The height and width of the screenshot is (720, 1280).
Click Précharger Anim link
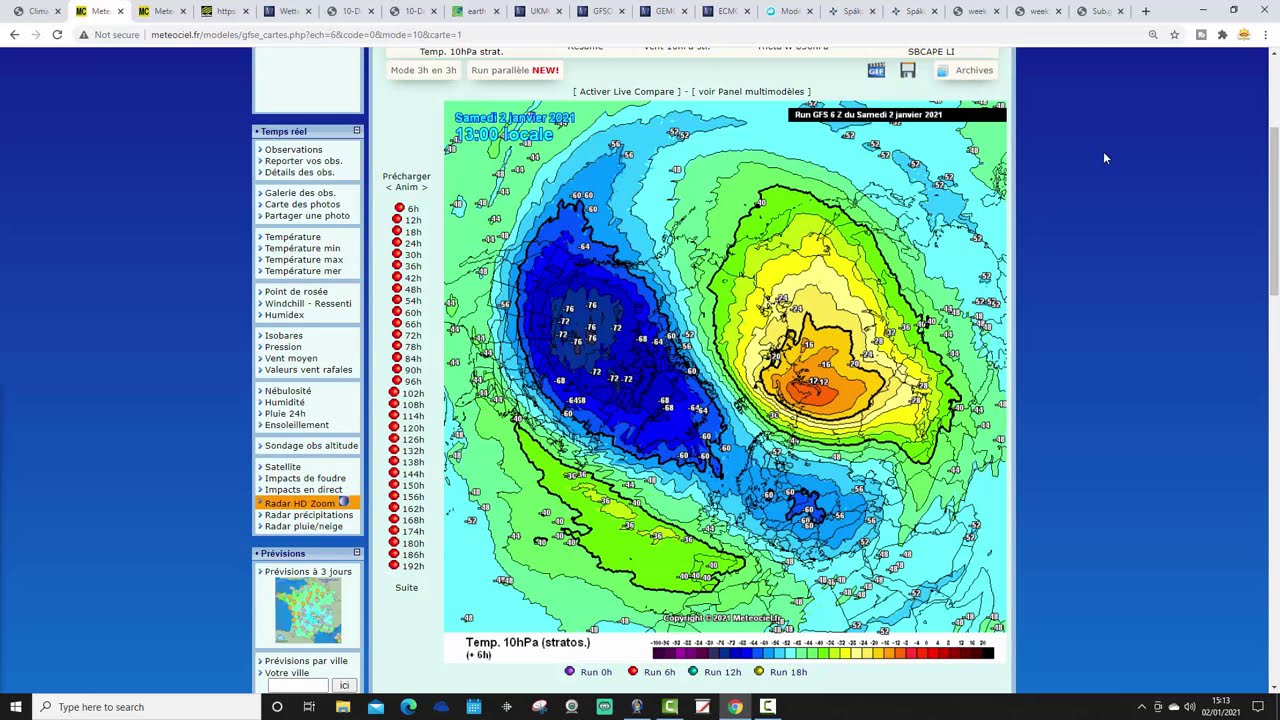[x=406, y=181]
